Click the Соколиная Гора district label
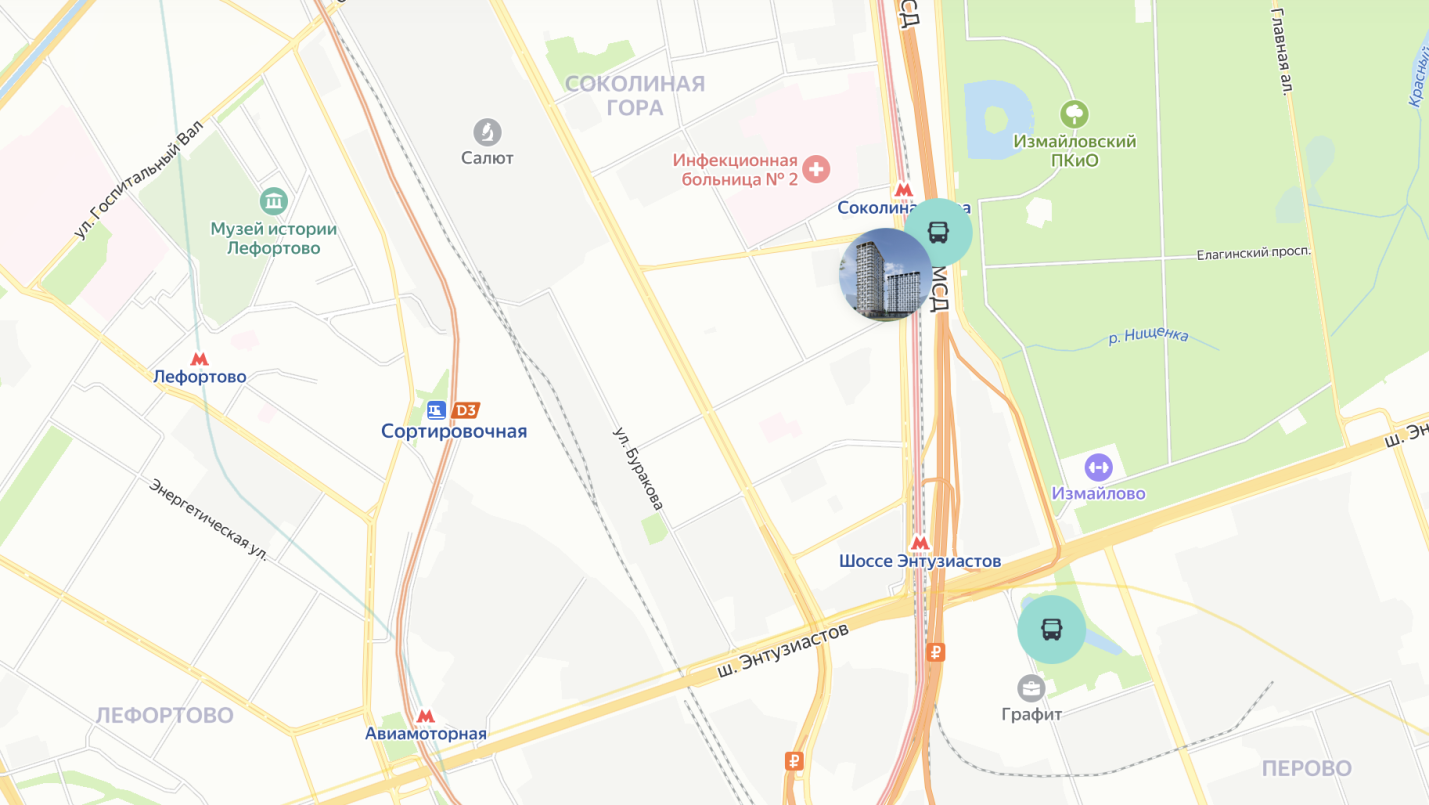The height and width of the screenshot is (805, 1429). (635, 95)
